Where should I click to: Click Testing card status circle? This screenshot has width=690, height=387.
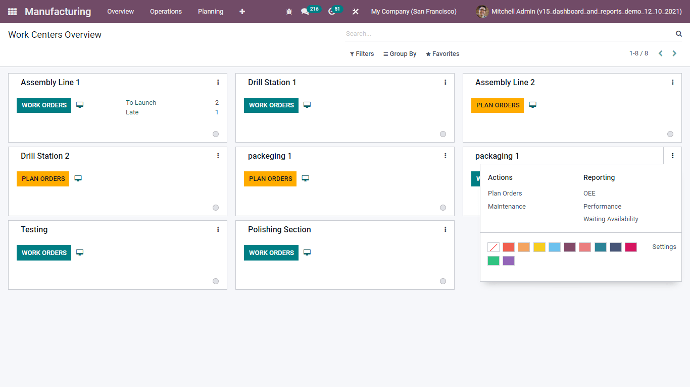[x=216, y=281]
